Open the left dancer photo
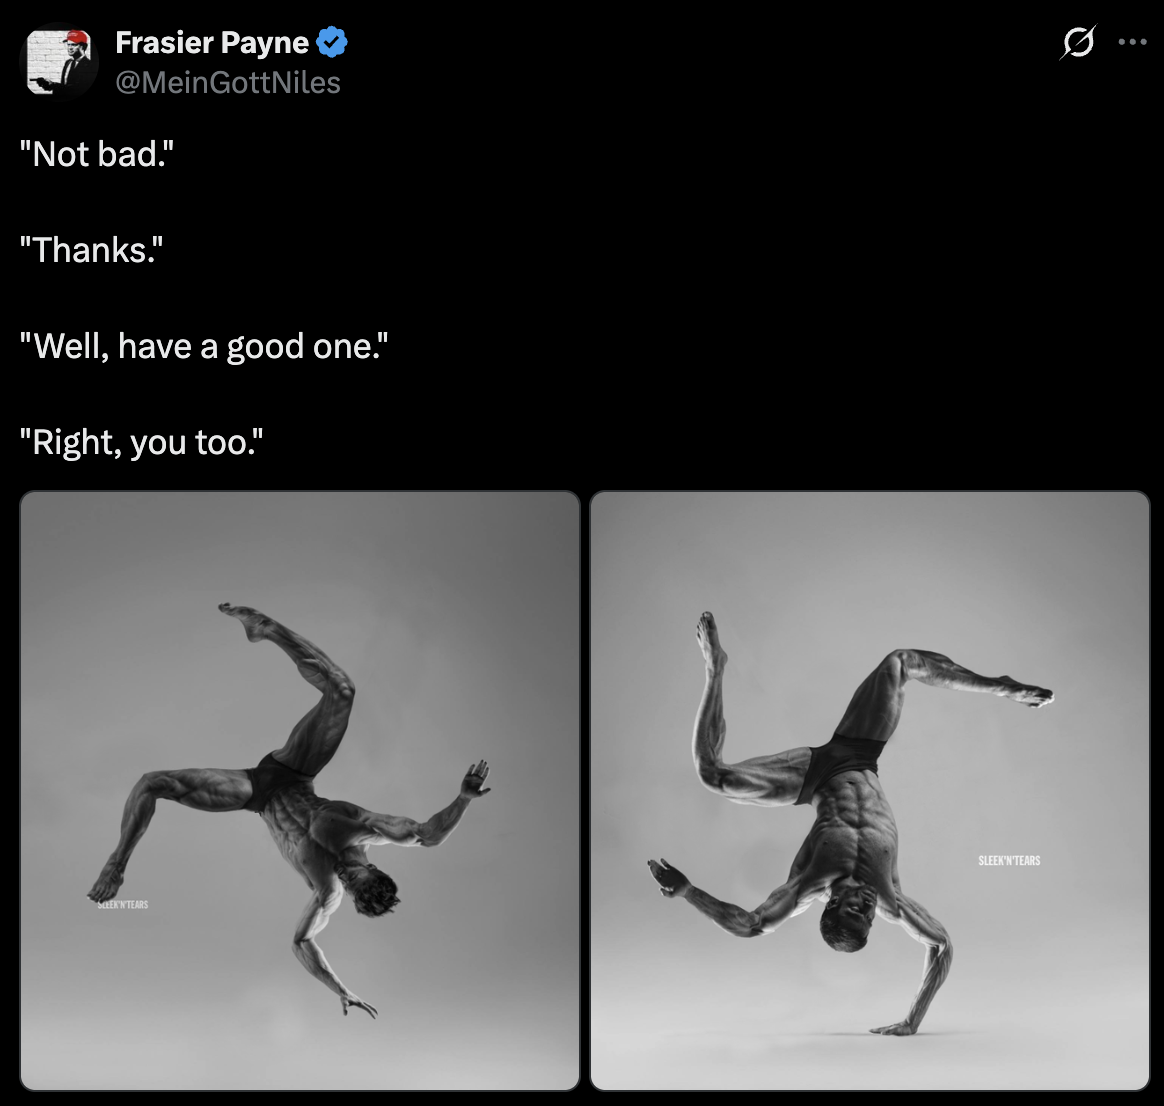This screenshot has width=1164, height=1106. click(300, 791)
